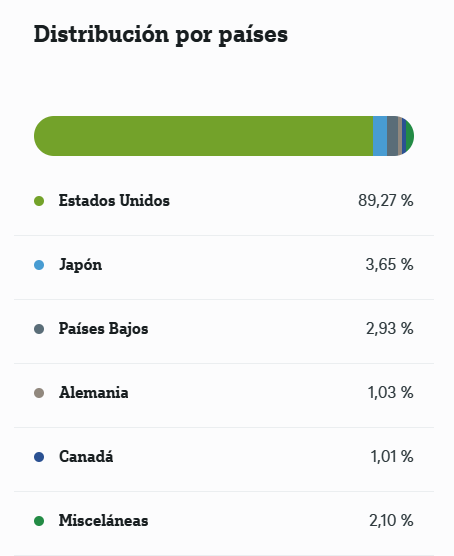Image resolution: width=454 pixels, height=556 pixels.
Task: Click the blue dot beside Japón
Action: pyautogui.click(x=39, y=265)
